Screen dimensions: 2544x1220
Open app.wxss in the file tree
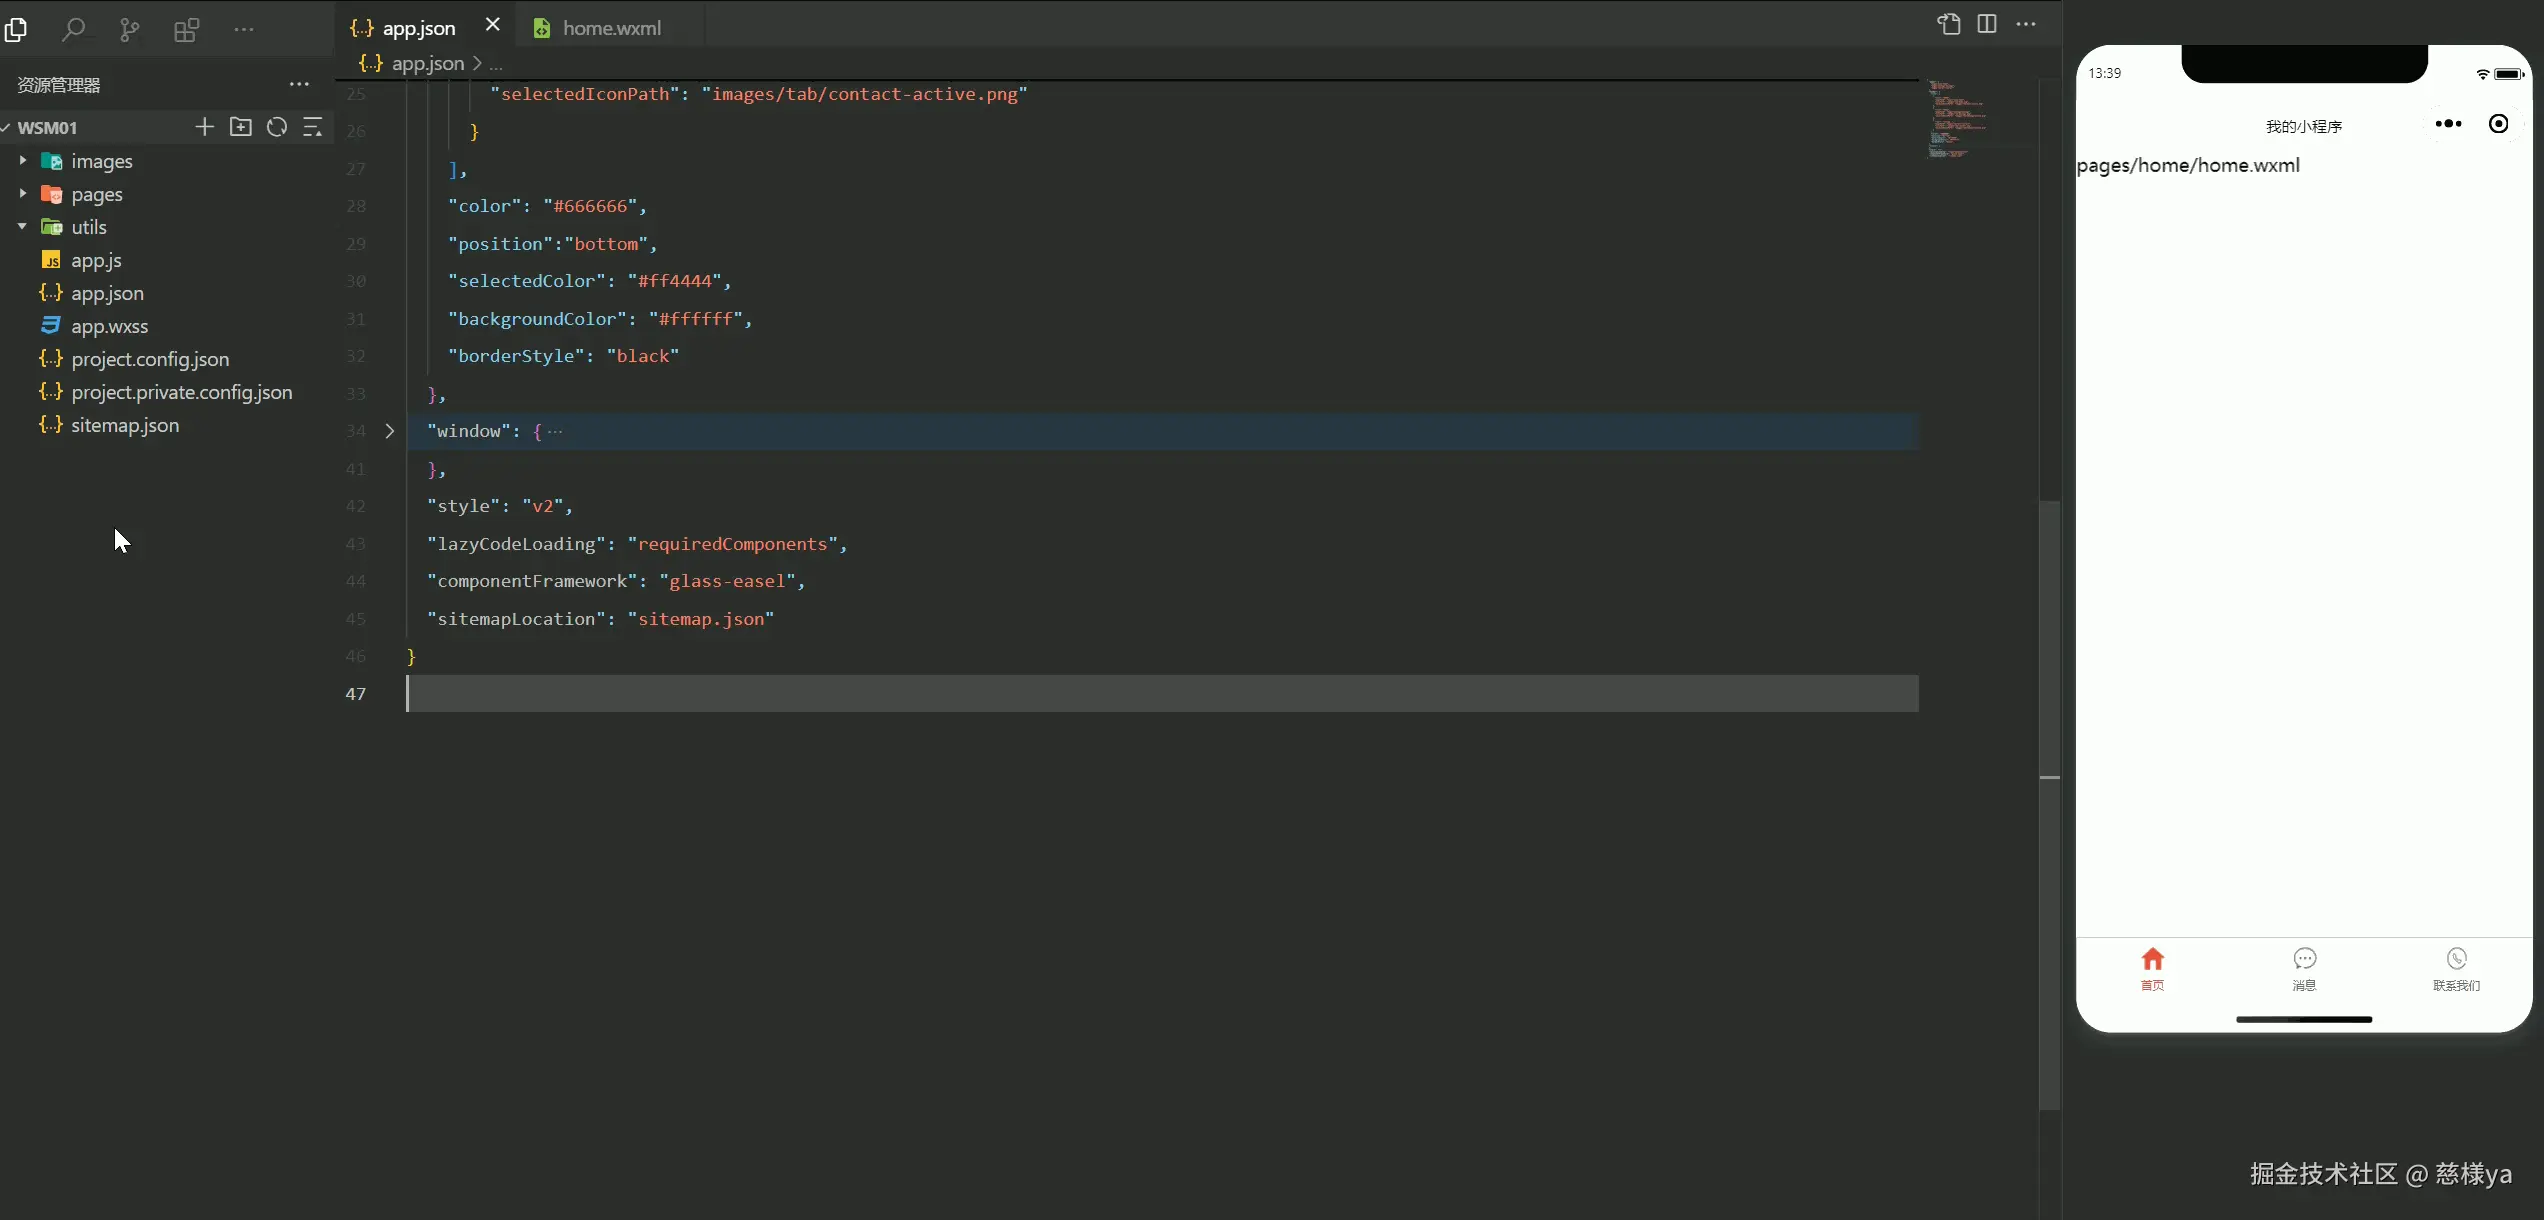click(109, 326)
